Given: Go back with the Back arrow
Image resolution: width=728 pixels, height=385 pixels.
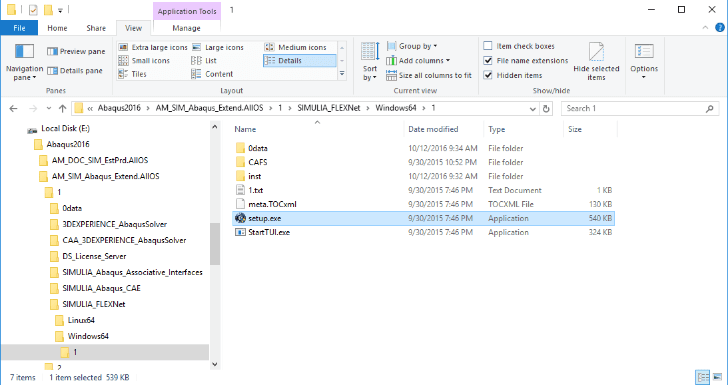Looking at the screenshot, I should (13, 108).
